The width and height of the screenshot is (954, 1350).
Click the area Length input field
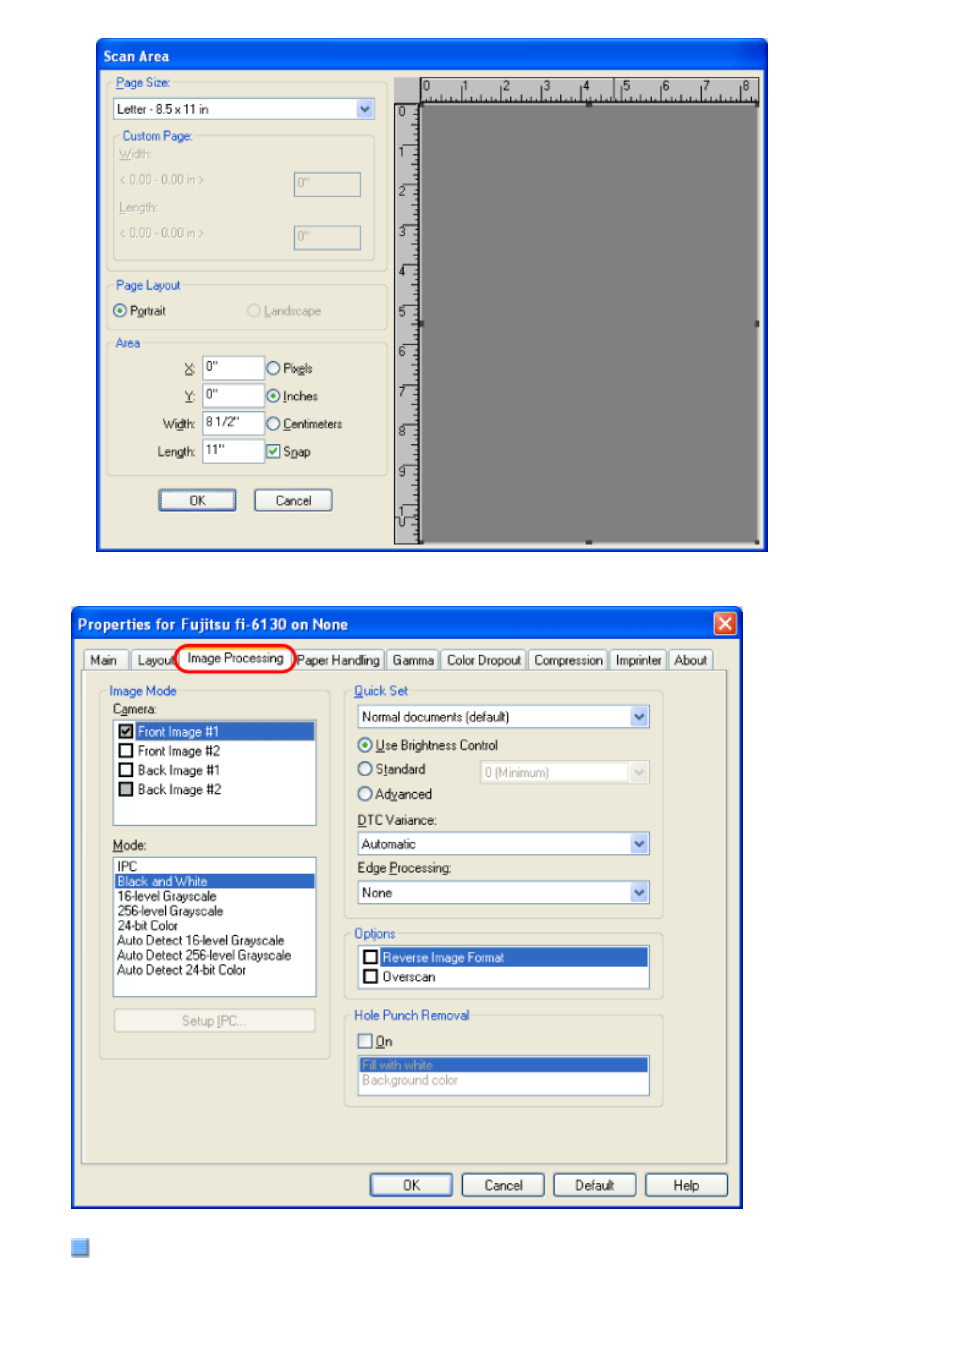(233, 451)
